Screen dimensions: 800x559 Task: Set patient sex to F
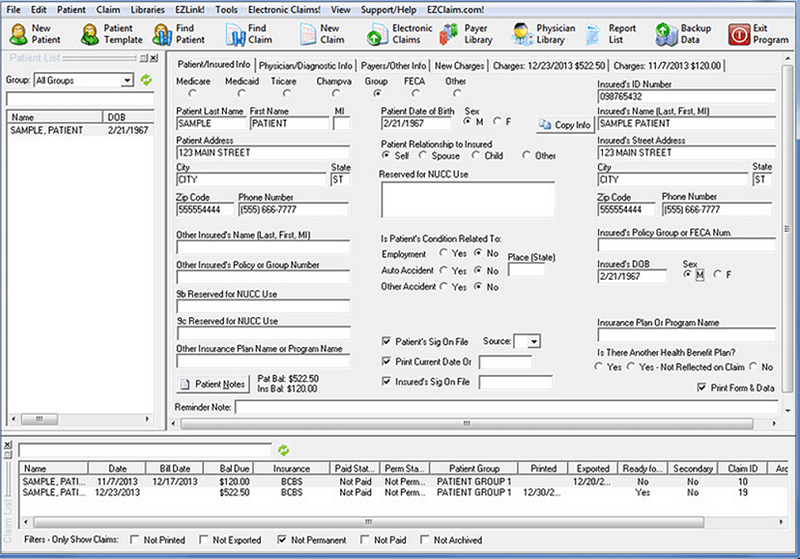(497, 121)
